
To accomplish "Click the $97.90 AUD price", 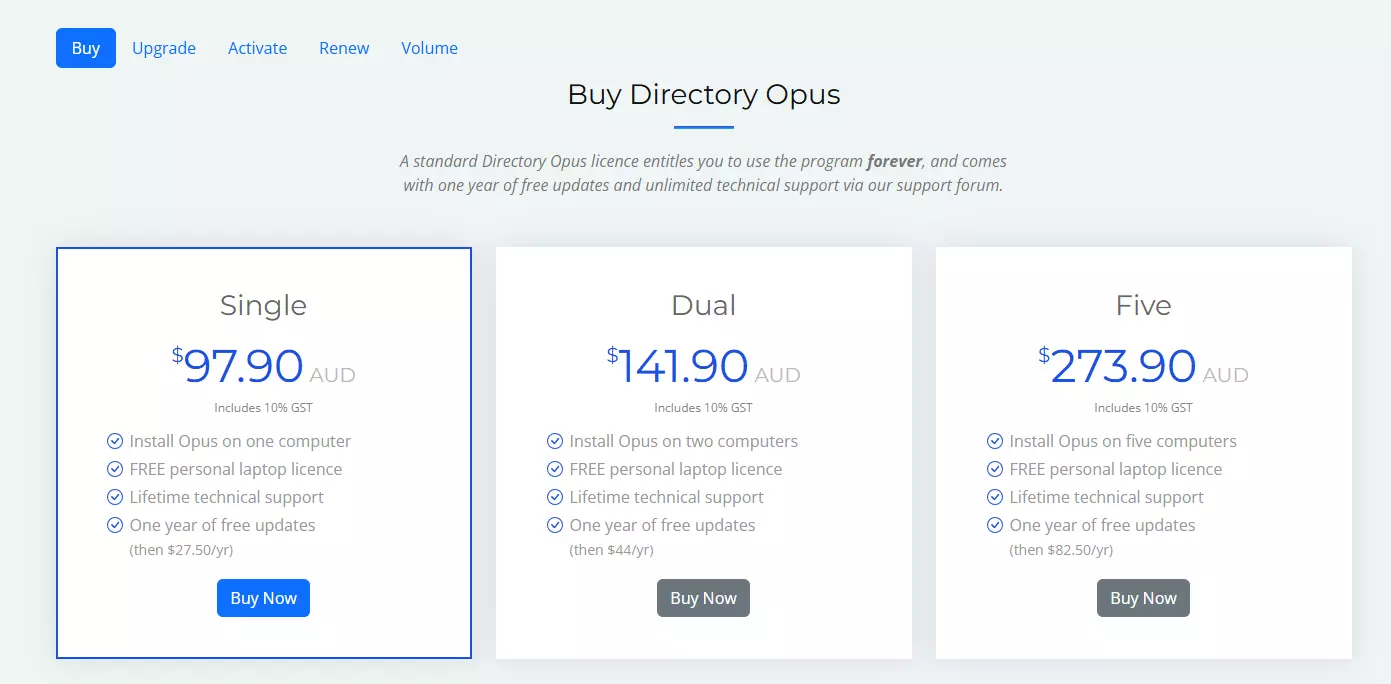I will [x=263, y=366].
